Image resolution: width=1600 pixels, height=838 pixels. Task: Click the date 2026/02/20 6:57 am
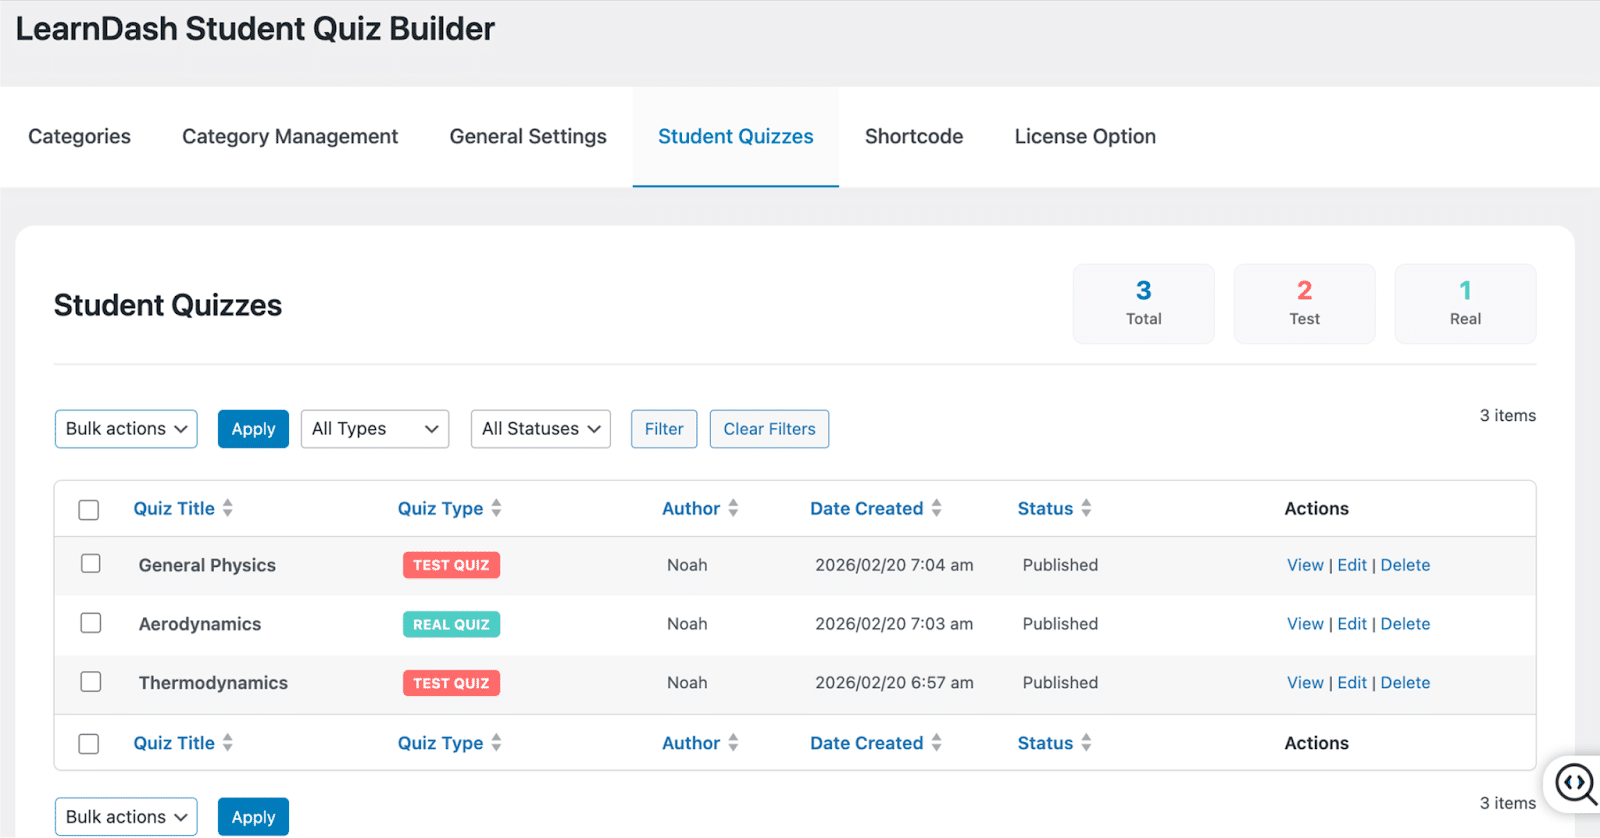click(894, 683)
